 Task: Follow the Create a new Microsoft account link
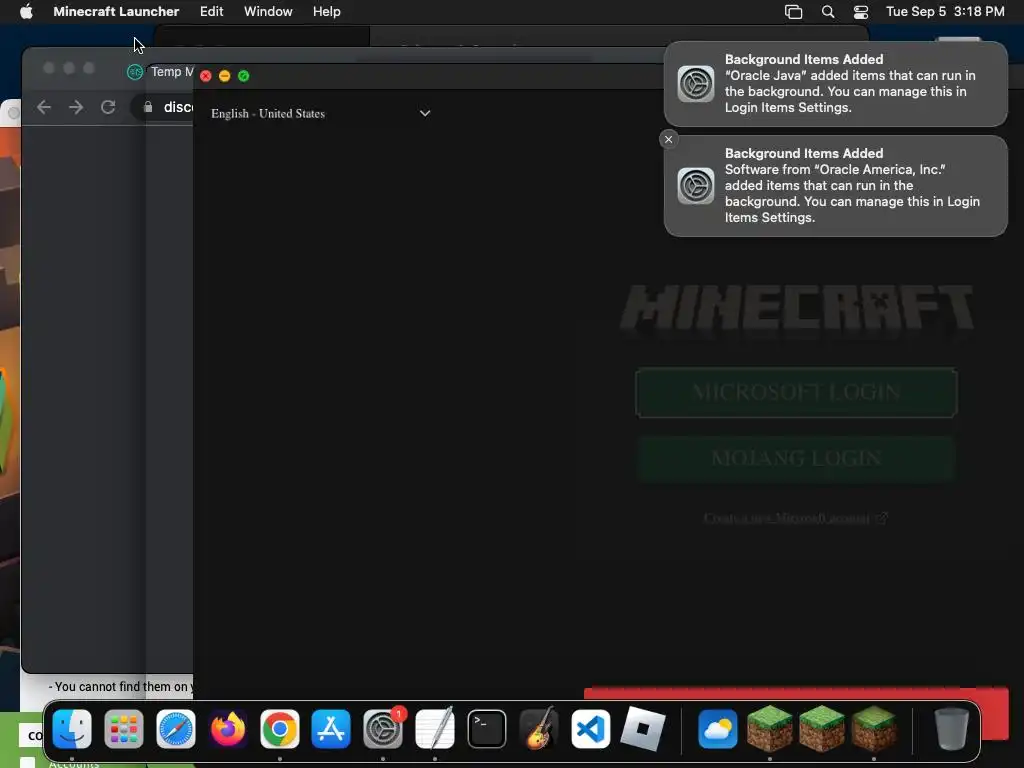pyautogui.click(x=795, y=518)
